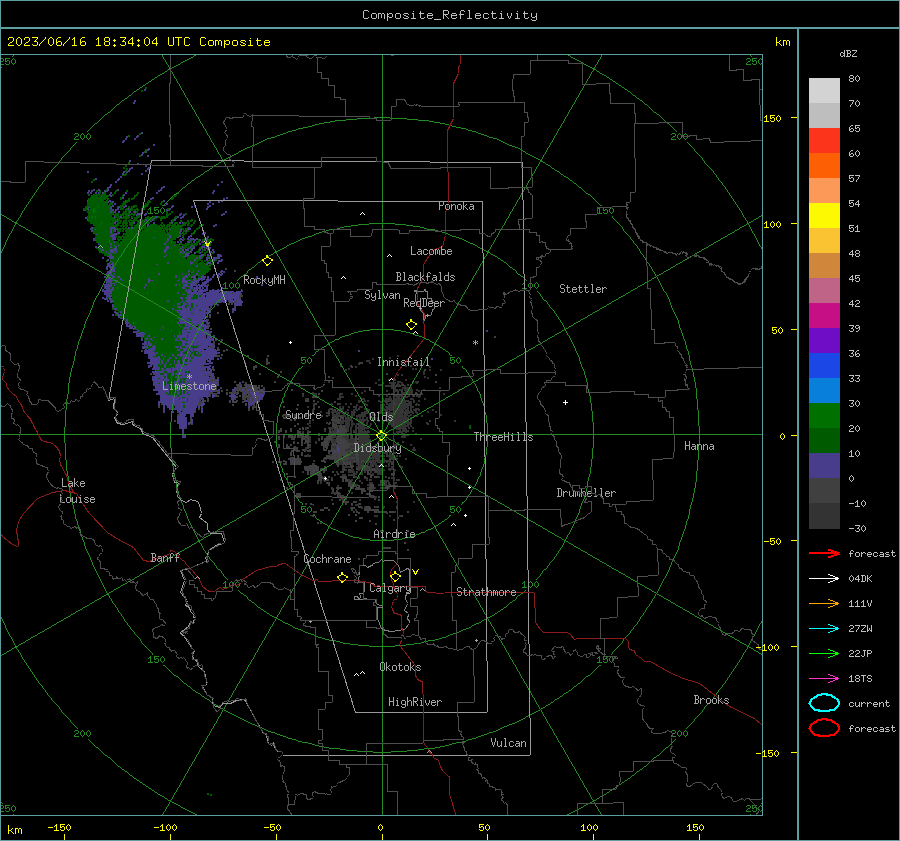Click the Drumheller city label
The height and width of the screenshot is (841, 900).
[586, 493]
